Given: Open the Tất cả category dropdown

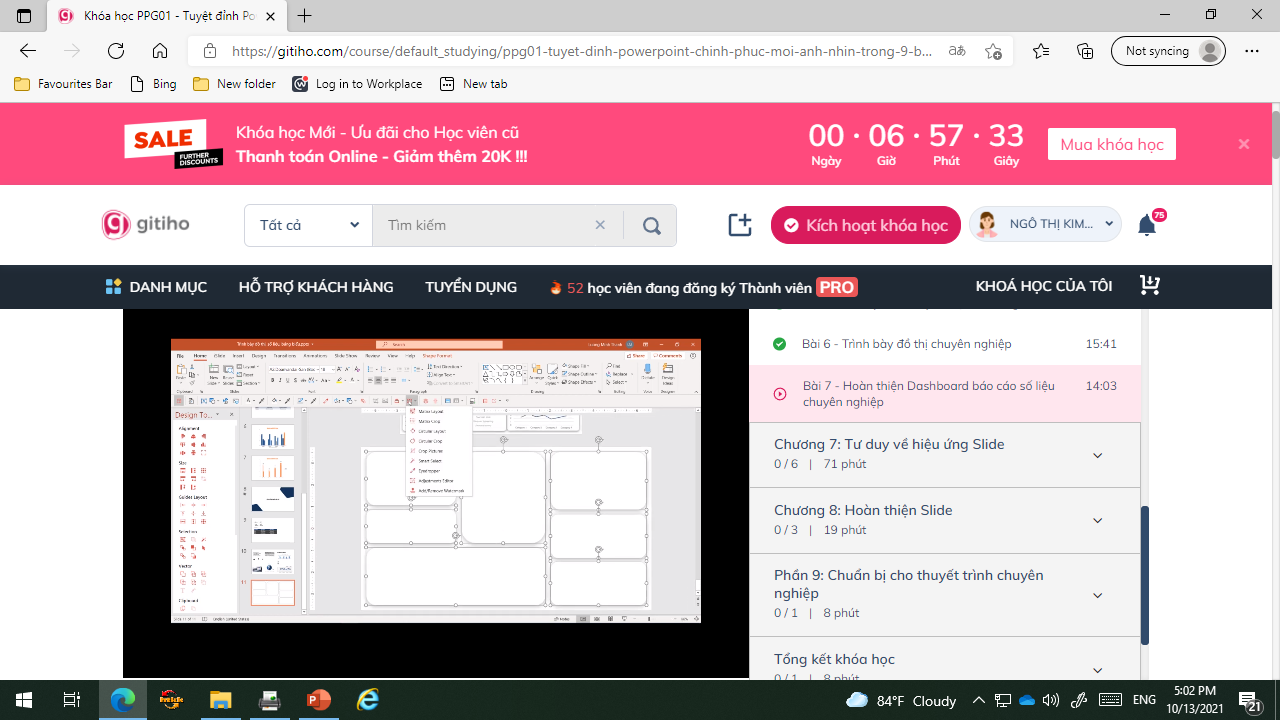Looking at the screenshot, I should (308, 225).
